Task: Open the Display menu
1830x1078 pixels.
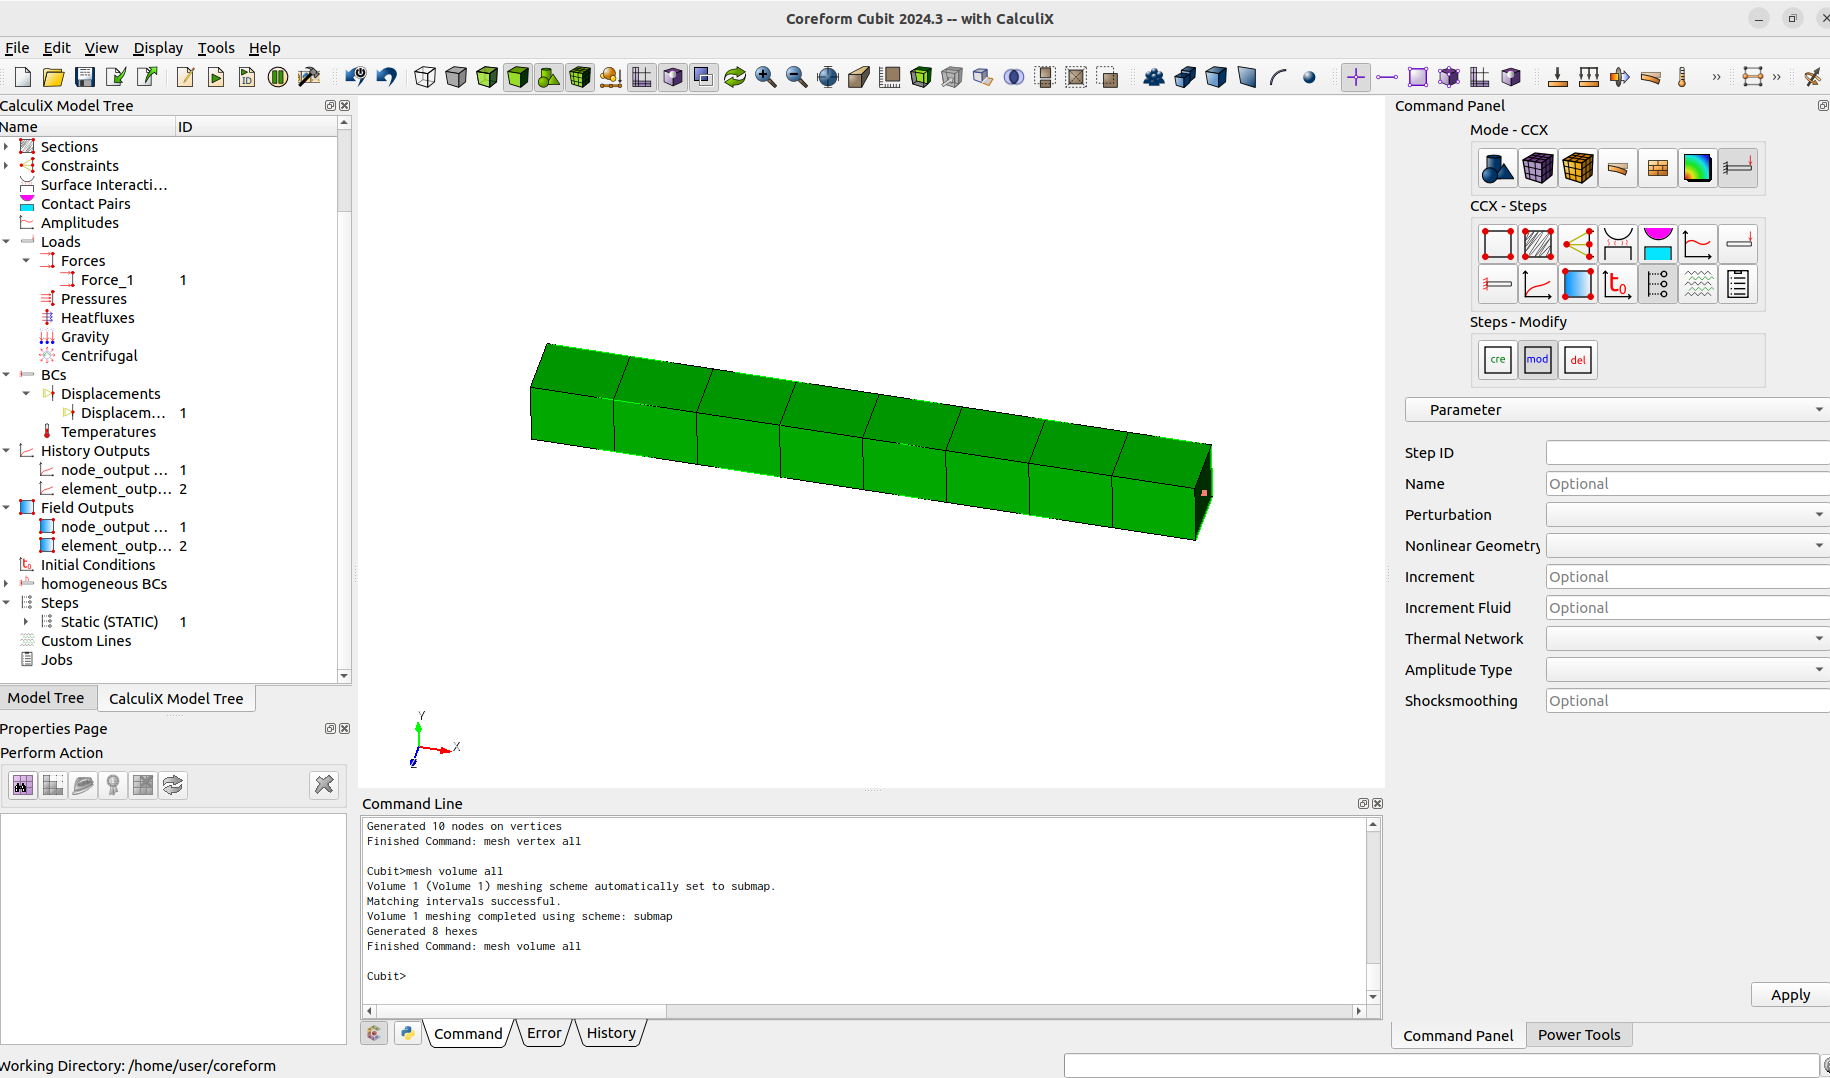Action: (157, 47)
